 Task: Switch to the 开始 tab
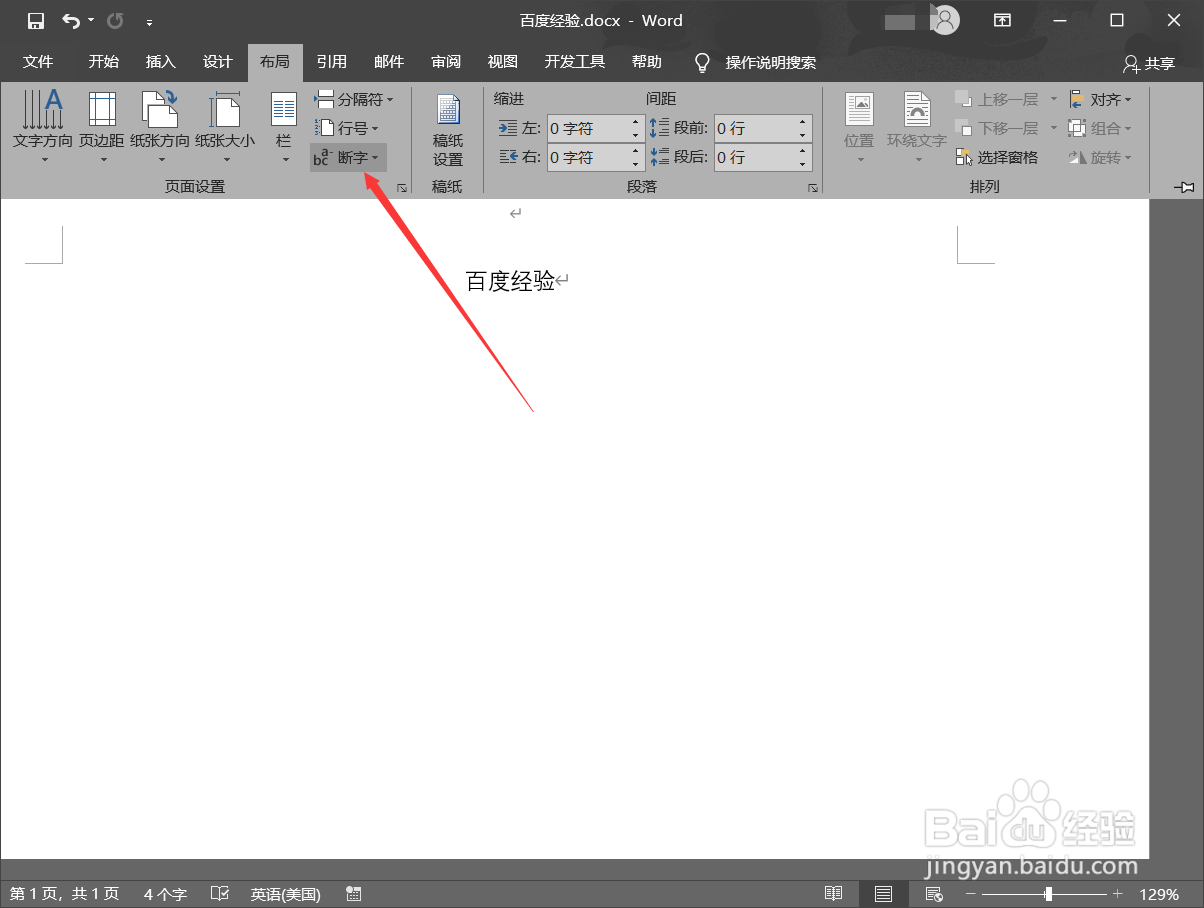(103, 62)
